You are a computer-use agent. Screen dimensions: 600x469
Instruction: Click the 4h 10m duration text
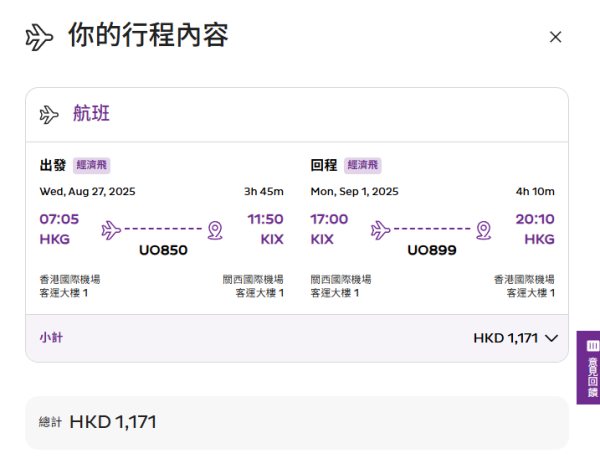coord(535,191)
